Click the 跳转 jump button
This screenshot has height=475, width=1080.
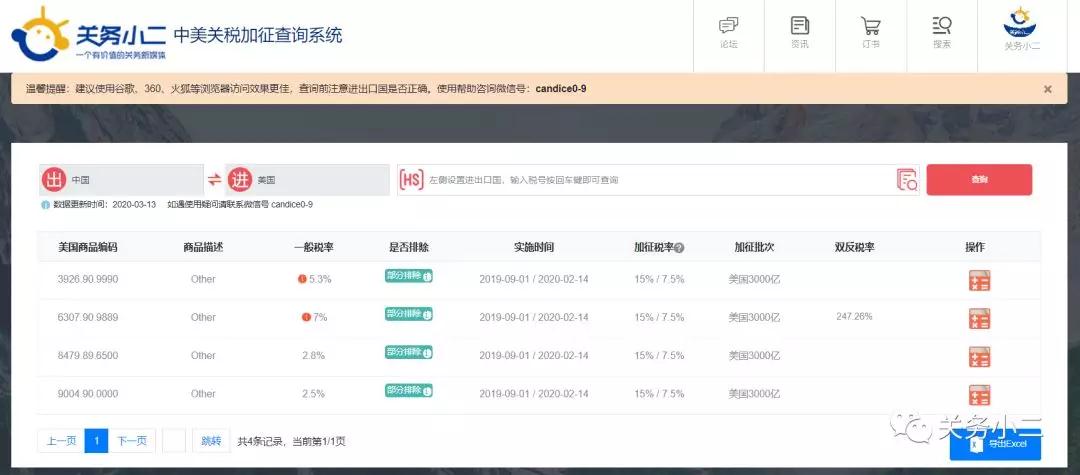coord(211,441)
